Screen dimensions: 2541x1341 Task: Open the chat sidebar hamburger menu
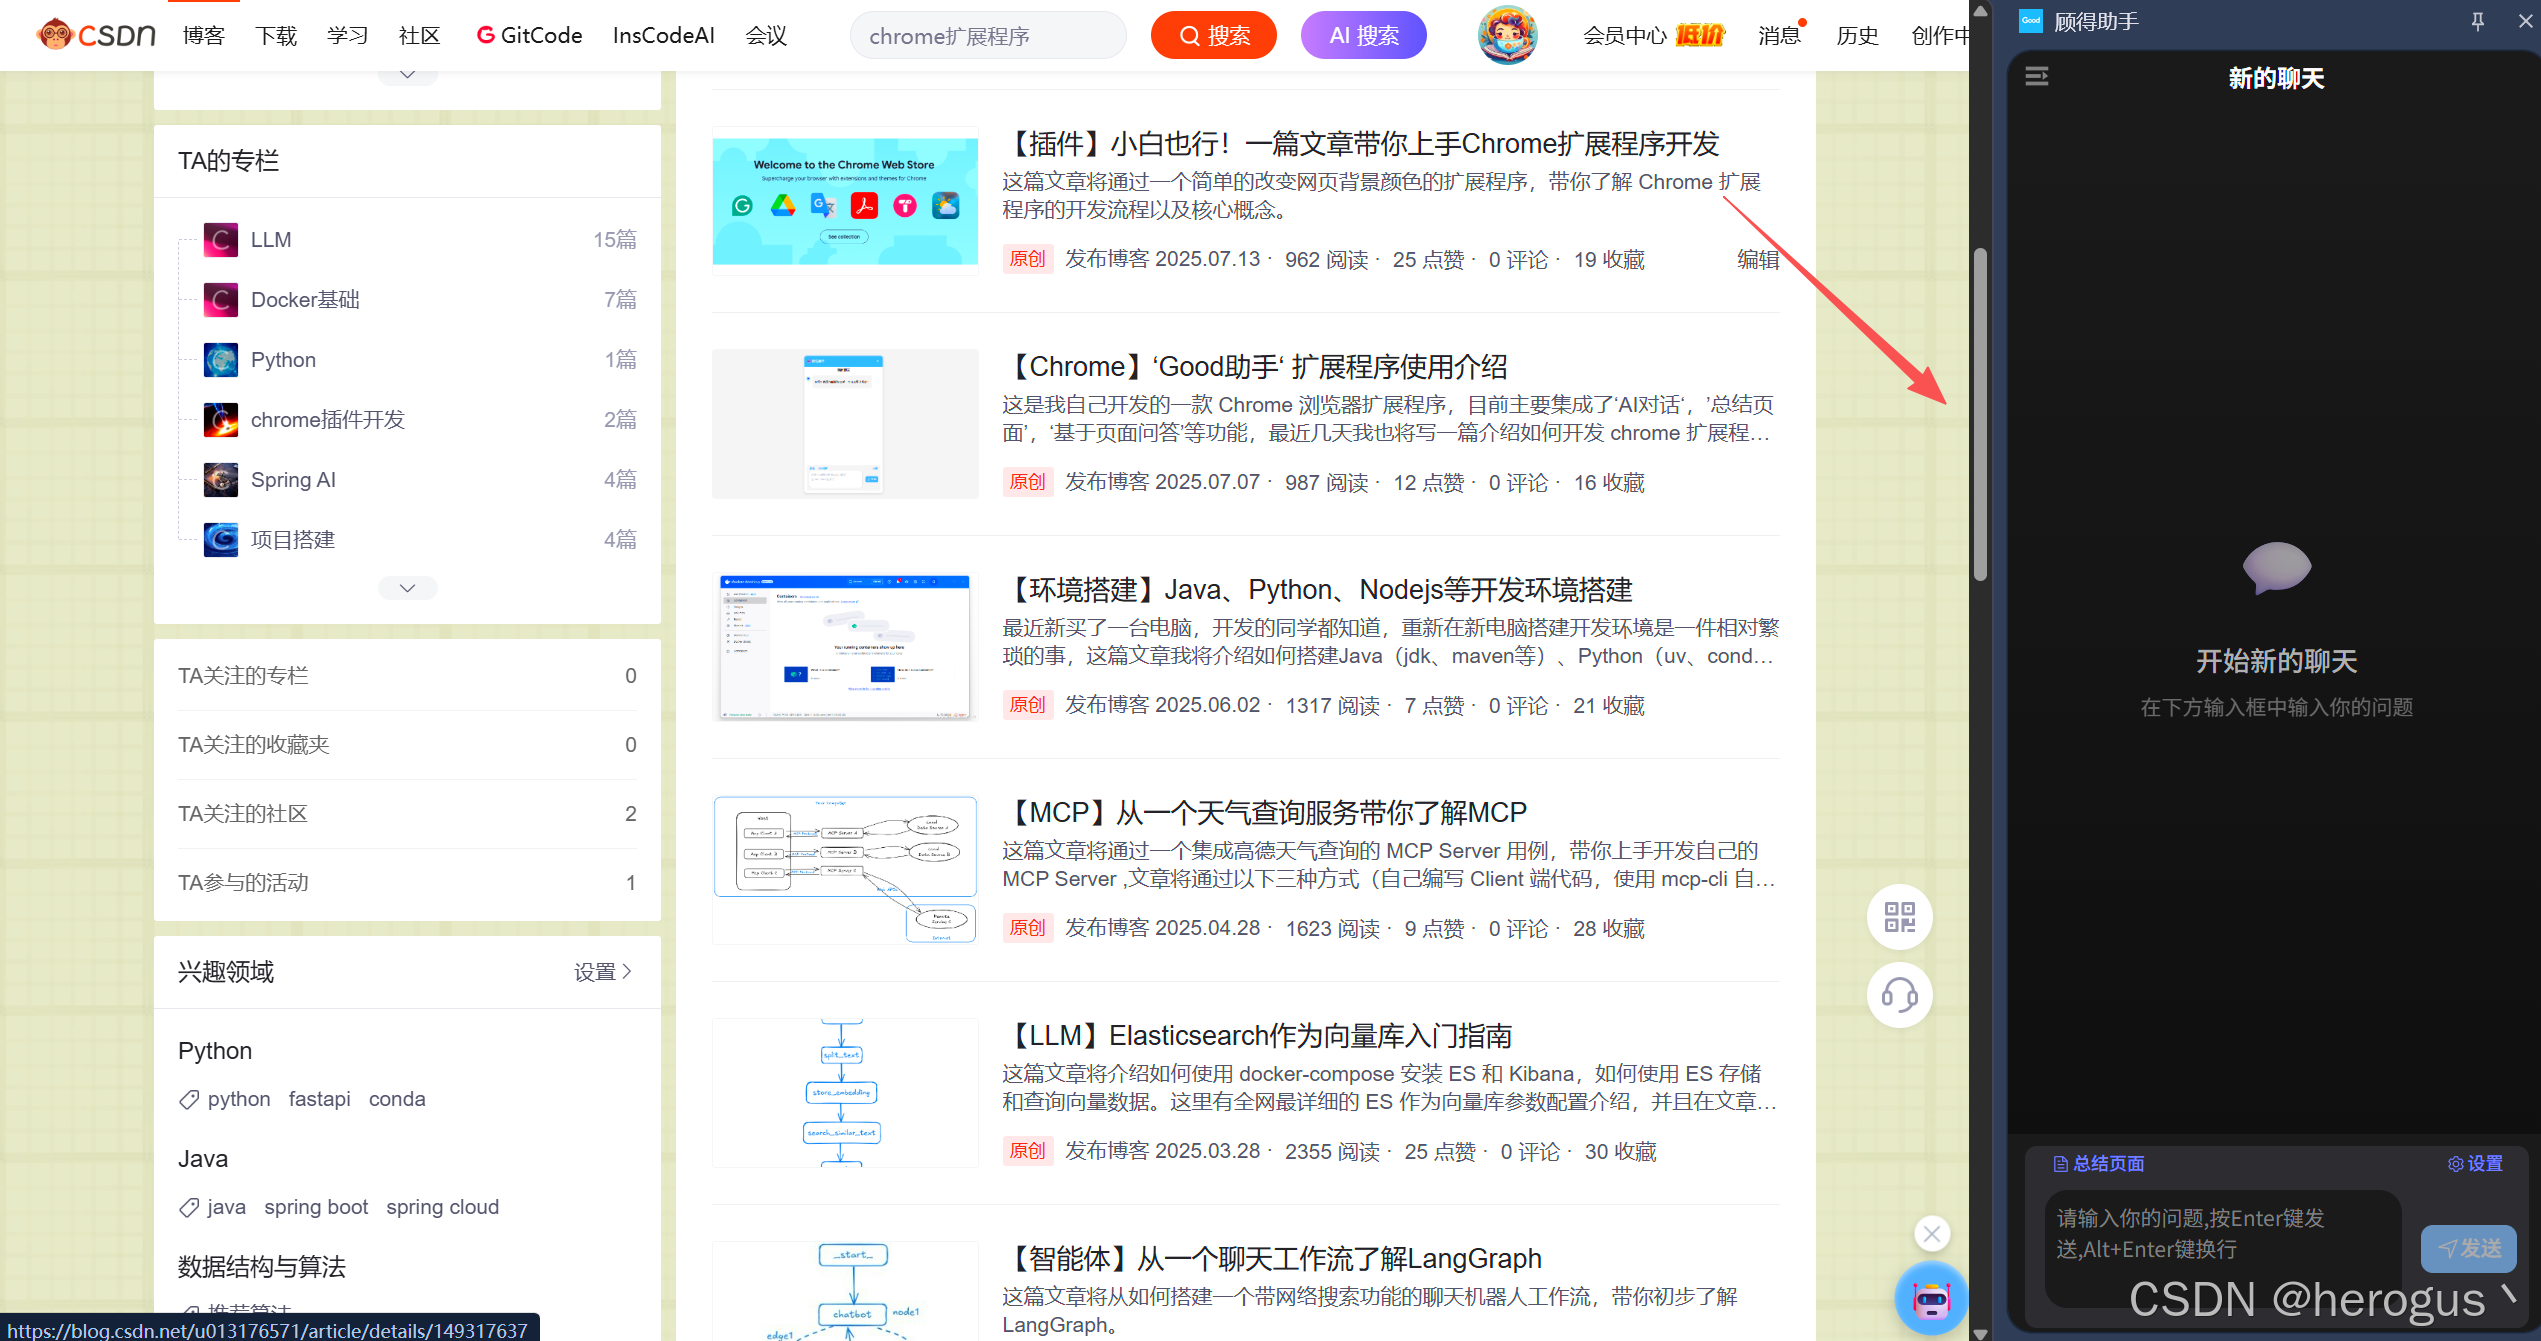pos(2037,77)
